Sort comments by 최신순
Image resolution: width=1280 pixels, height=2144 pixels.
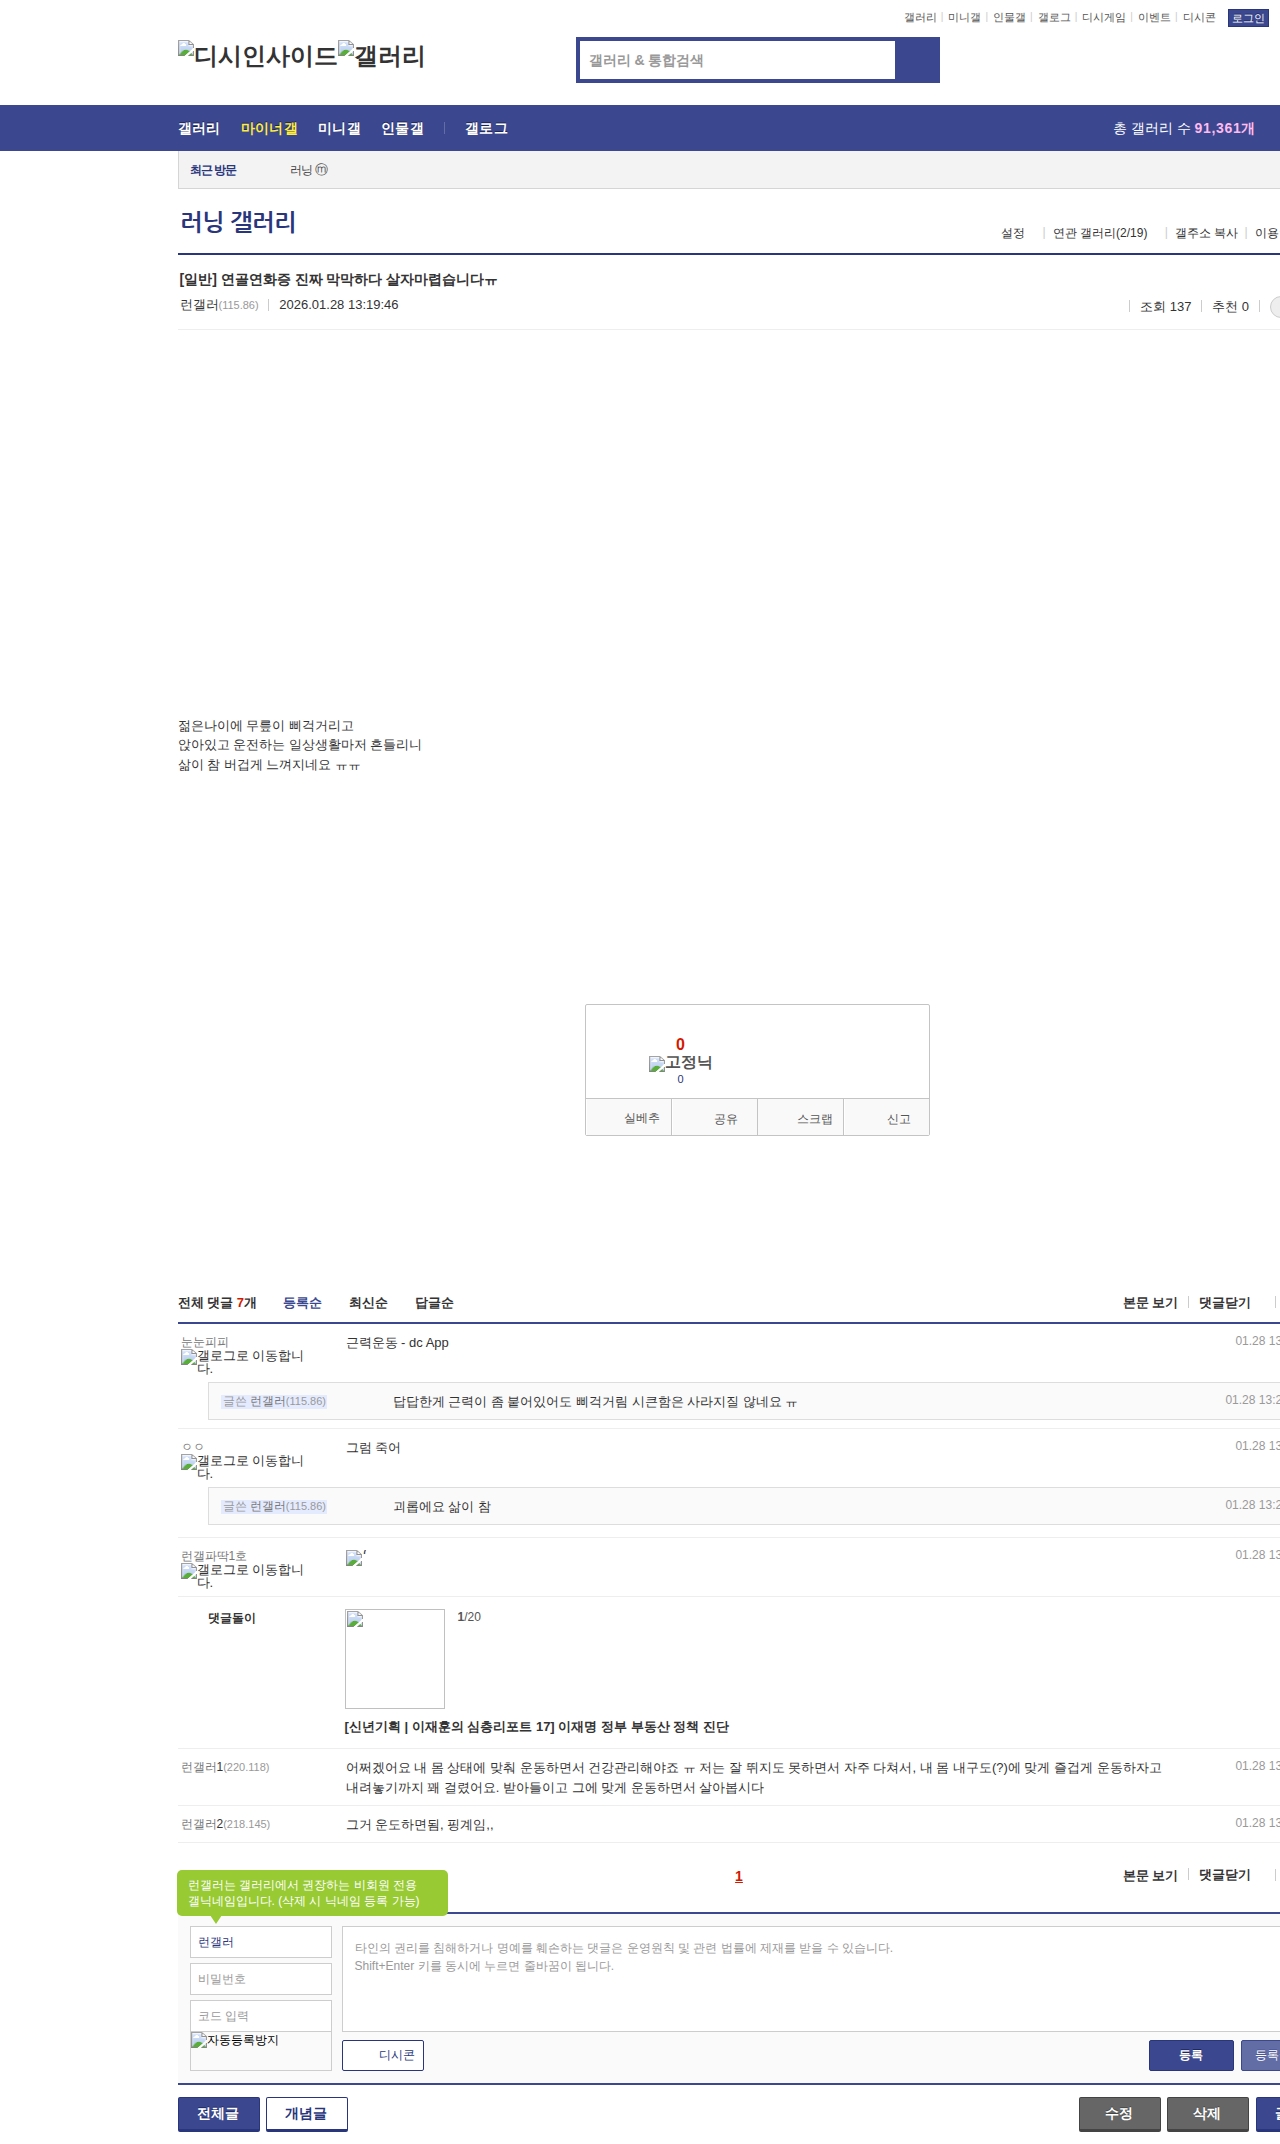[x=368, y=1303]
